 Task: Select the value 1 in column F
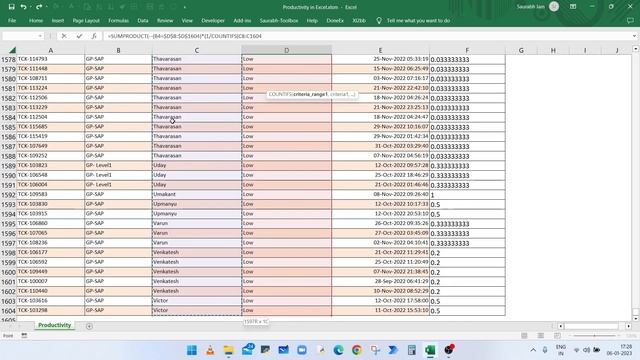tap(467, 195)
